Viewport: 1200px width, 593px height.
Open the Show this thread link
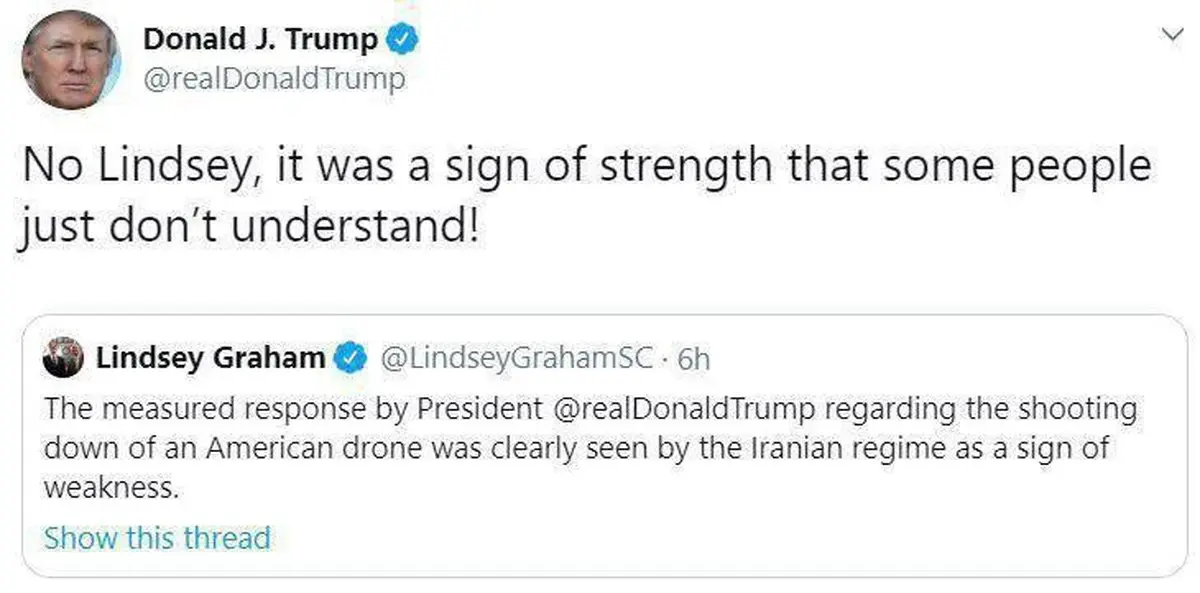pos(157,538)
